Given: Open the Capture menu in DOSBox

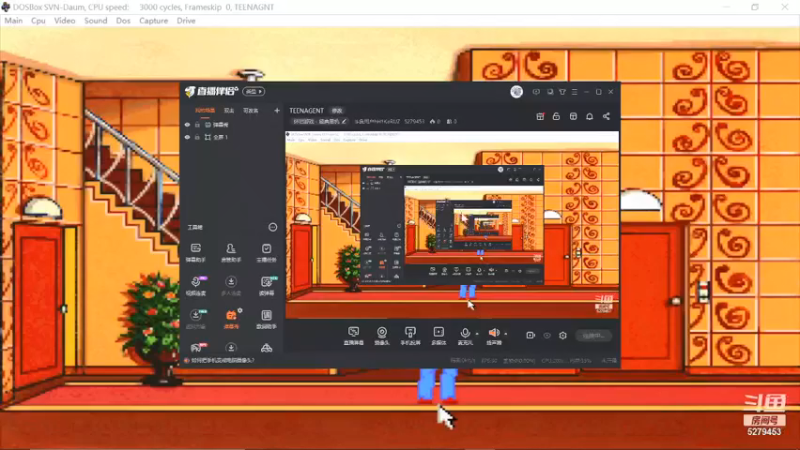Looking at the screenshot, I should [154, 21].
